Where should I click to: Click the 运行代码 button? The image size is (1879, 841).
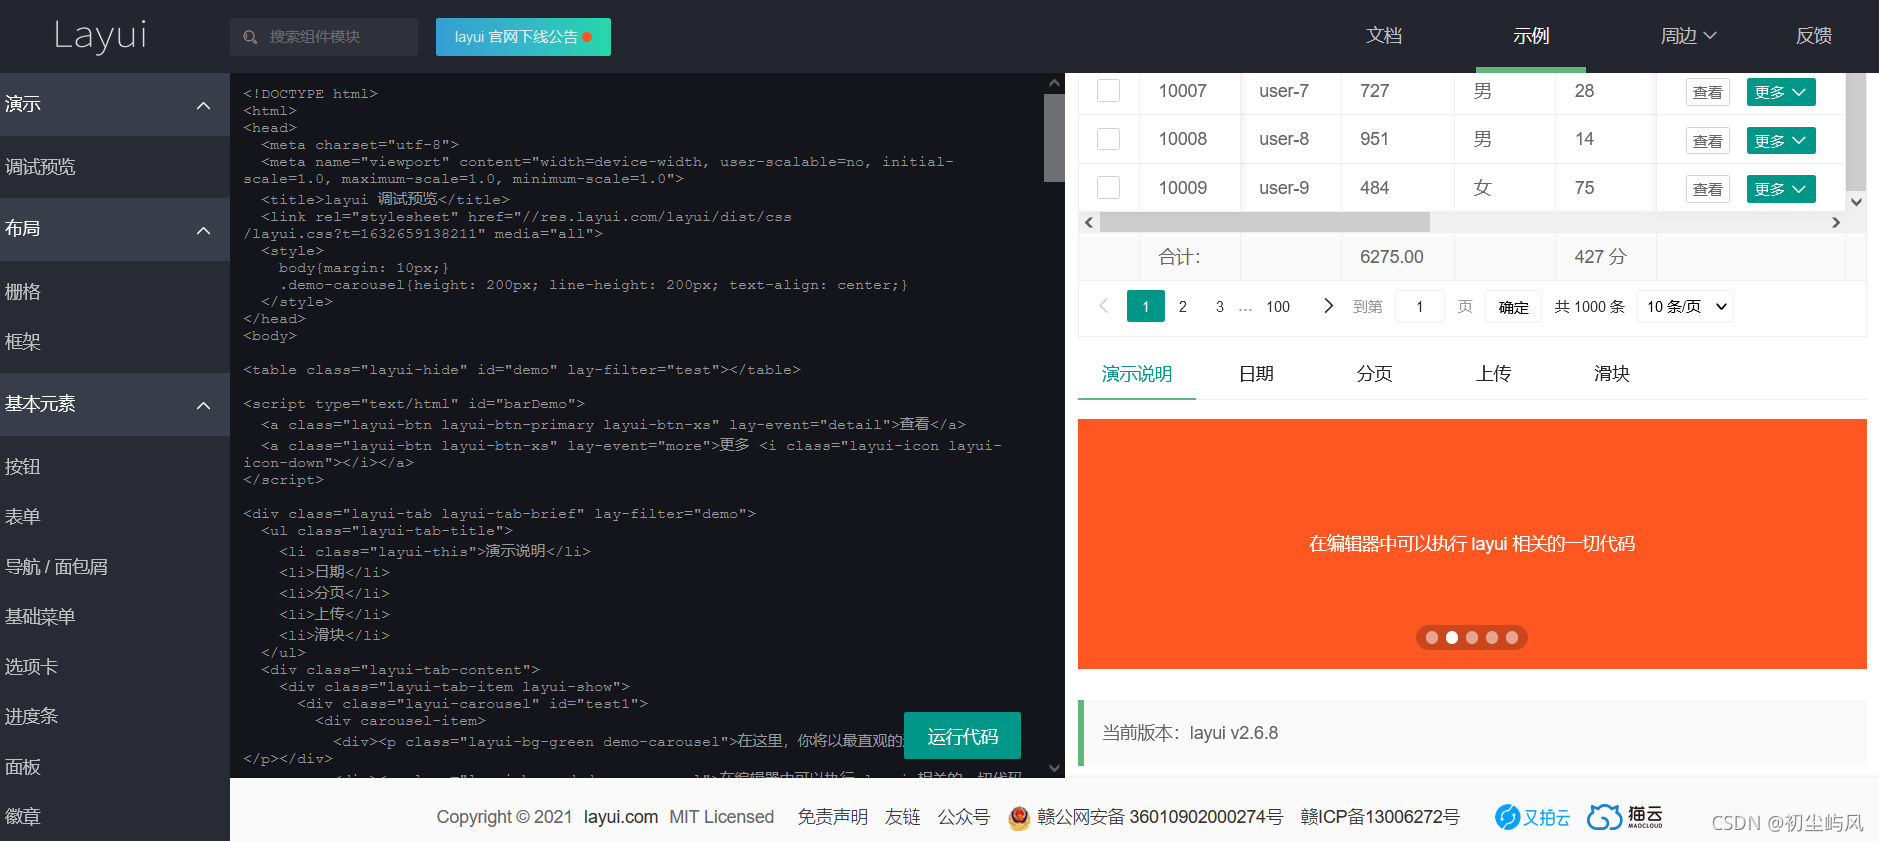(962, 736)
